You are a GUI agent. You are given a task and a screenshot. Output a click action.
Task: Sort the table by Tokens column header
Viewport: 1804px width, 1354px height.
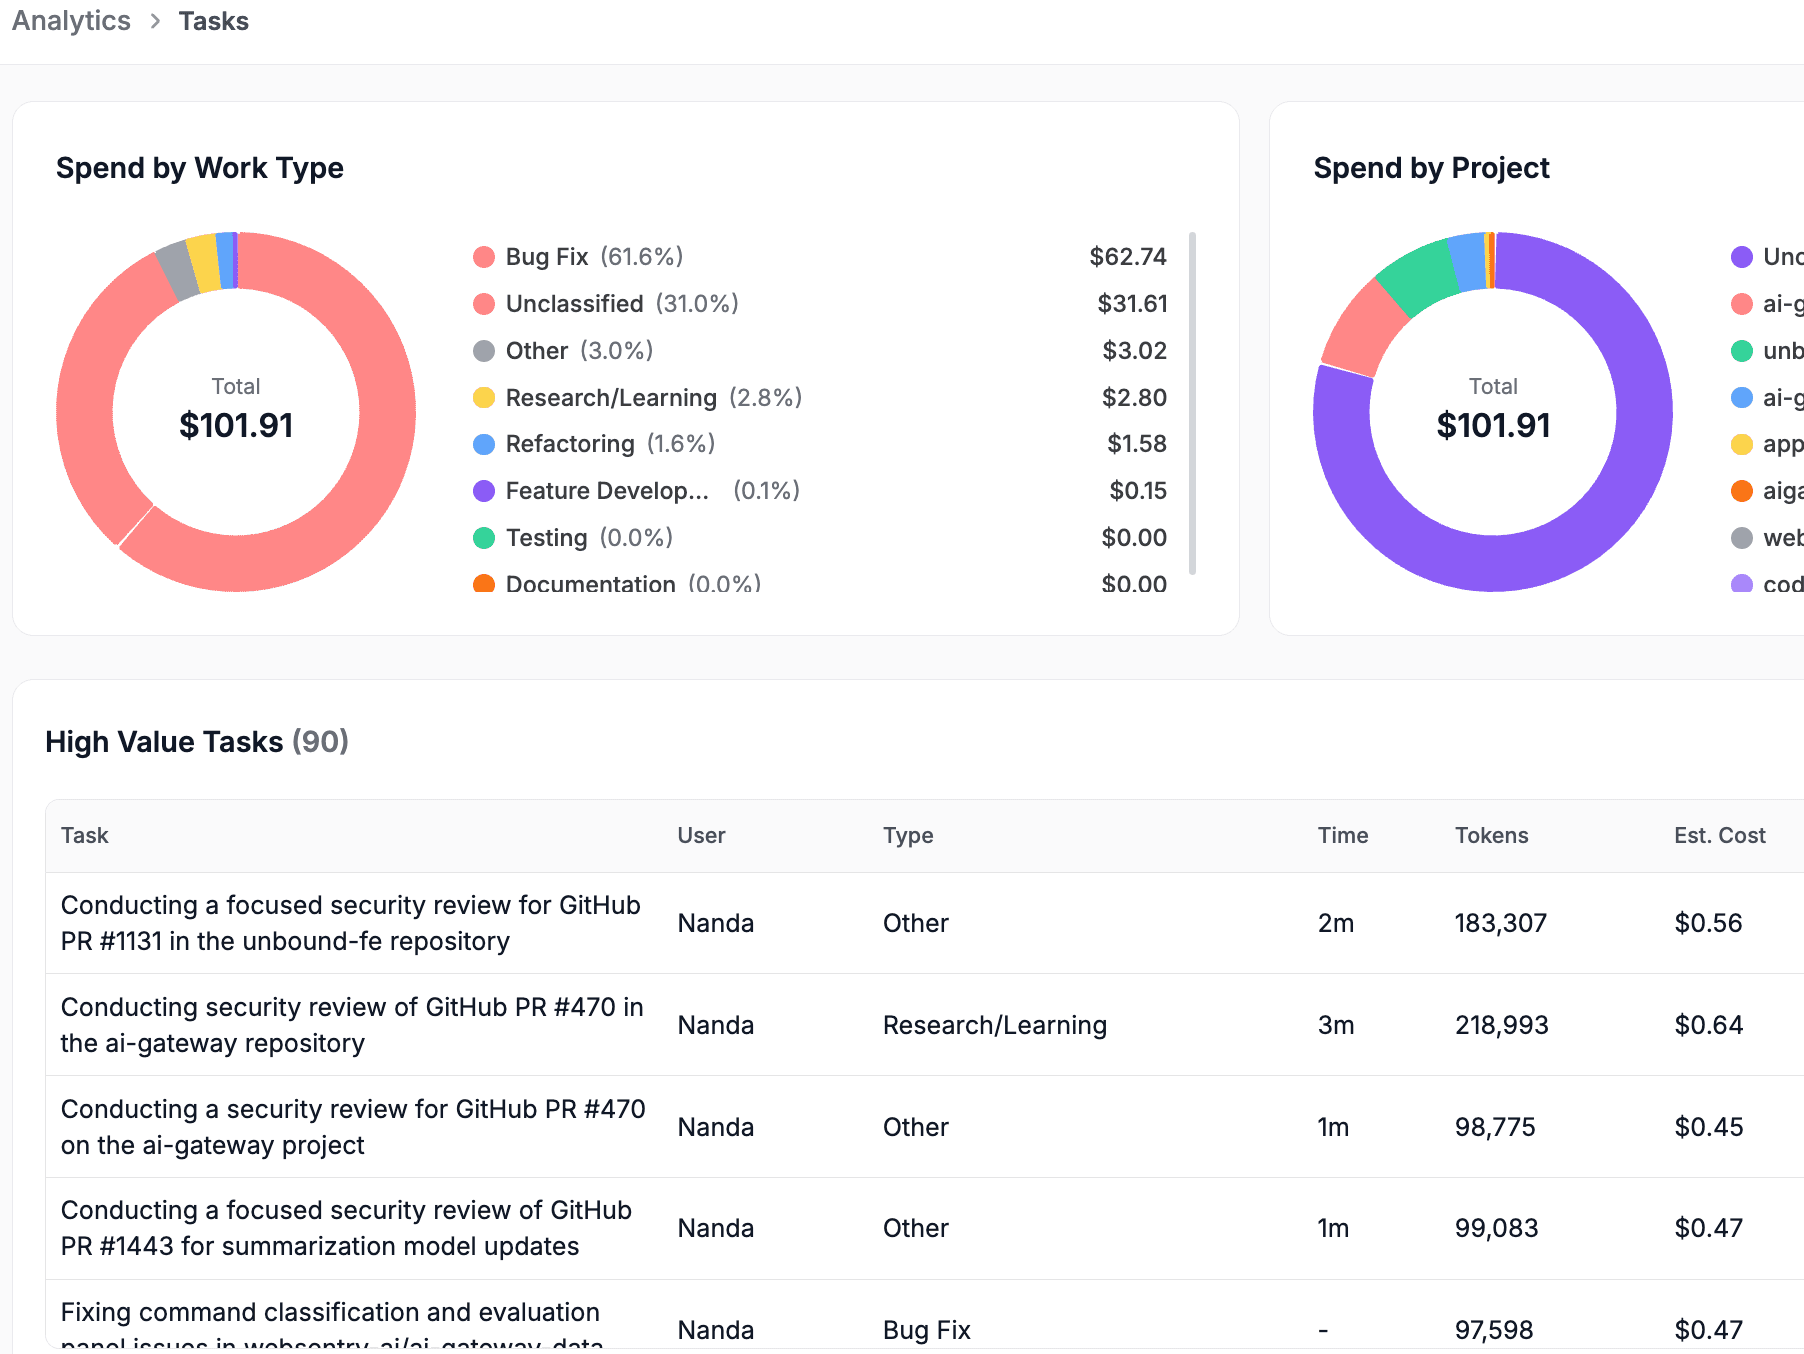[x=1491, y=835]
